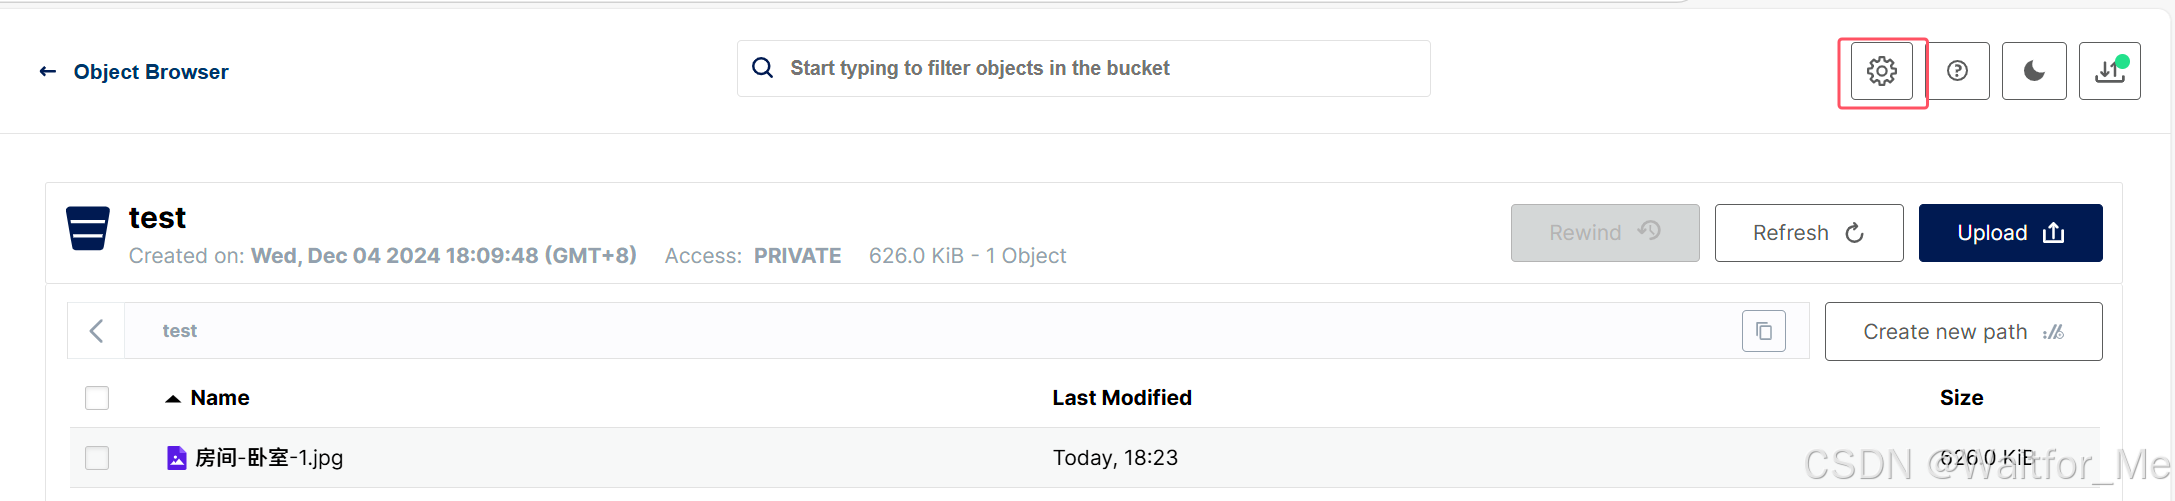Screen dimensions: 2175x501
Task: Go up a level with path chevron
Action: (x=97, y=331)
